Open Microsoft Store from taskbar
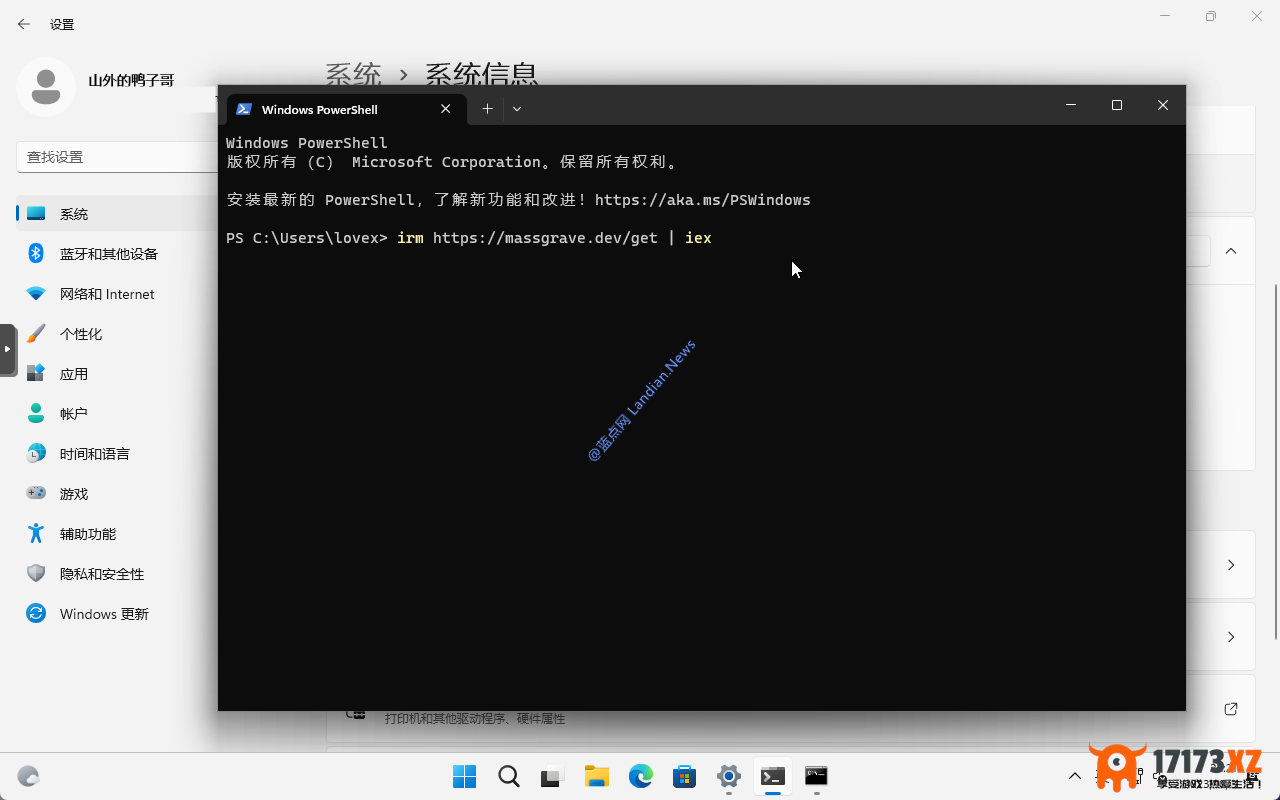Viewport: 1280px width, 800px height. 685,776
